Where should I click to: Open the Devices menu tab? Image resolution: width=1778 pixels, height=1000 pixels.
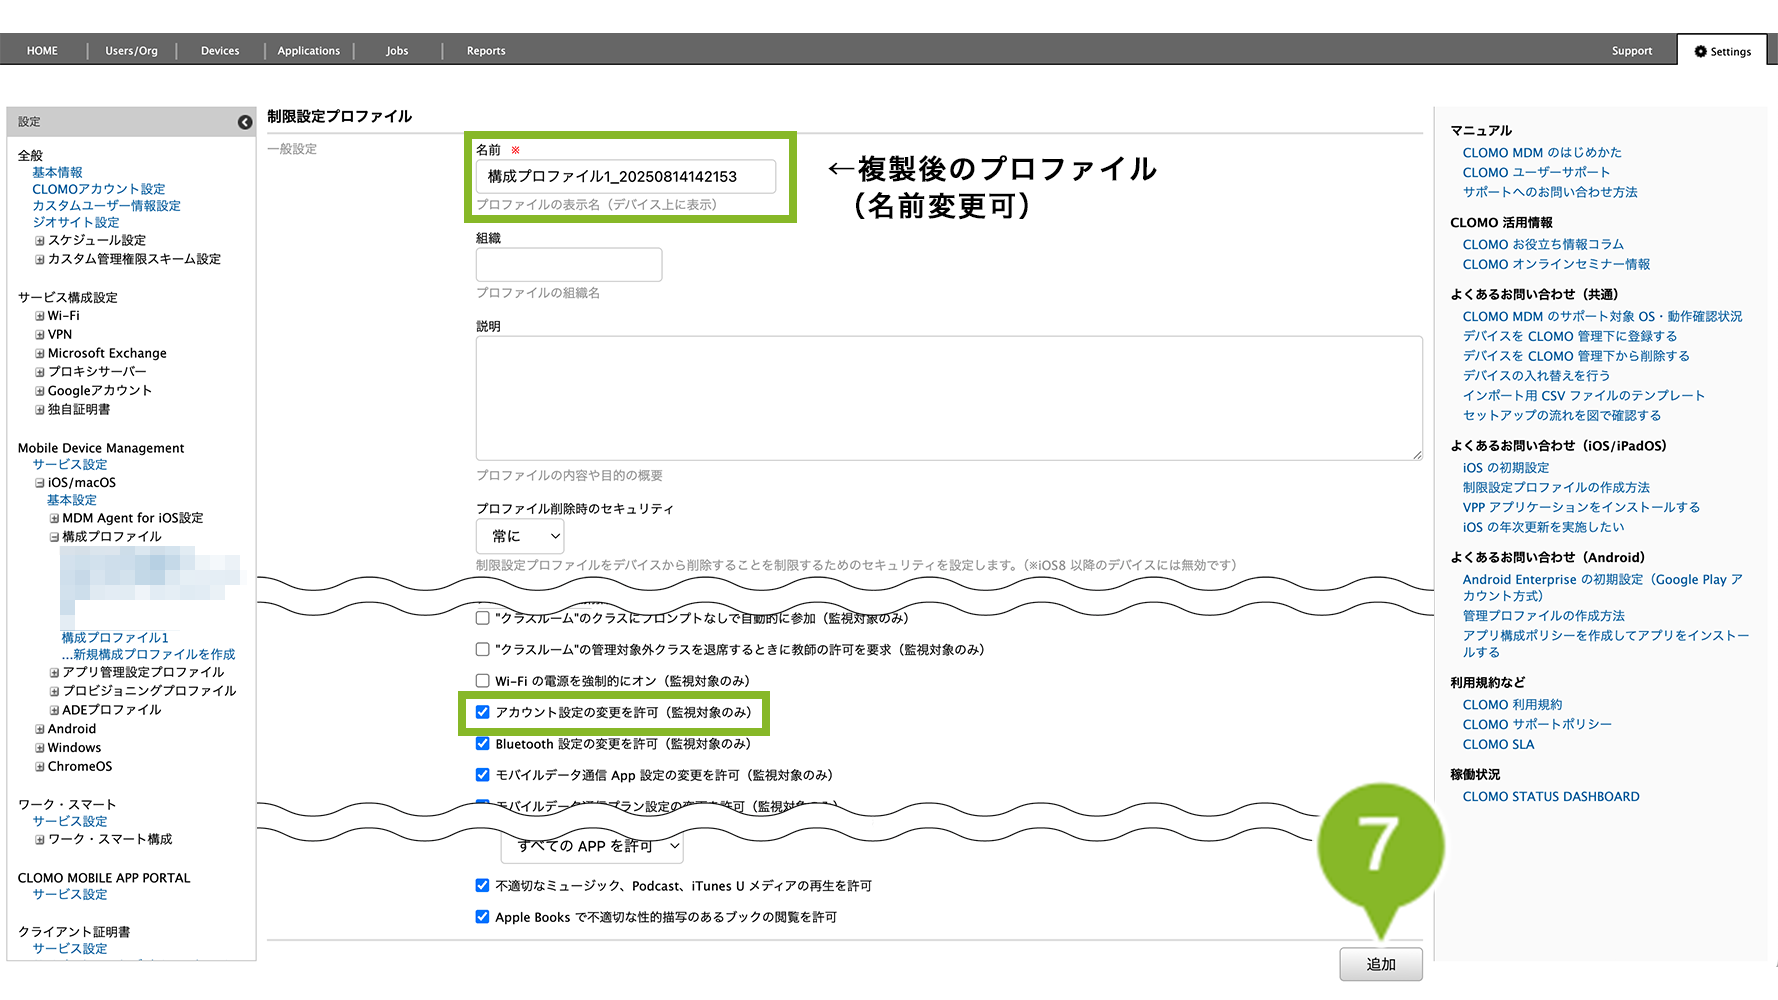coord(220,51)
